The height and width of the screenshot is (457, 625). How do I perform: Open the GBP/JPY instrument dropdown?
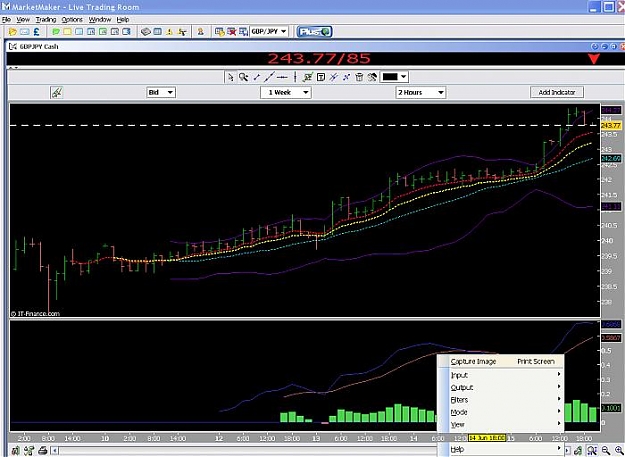[269, 31]
